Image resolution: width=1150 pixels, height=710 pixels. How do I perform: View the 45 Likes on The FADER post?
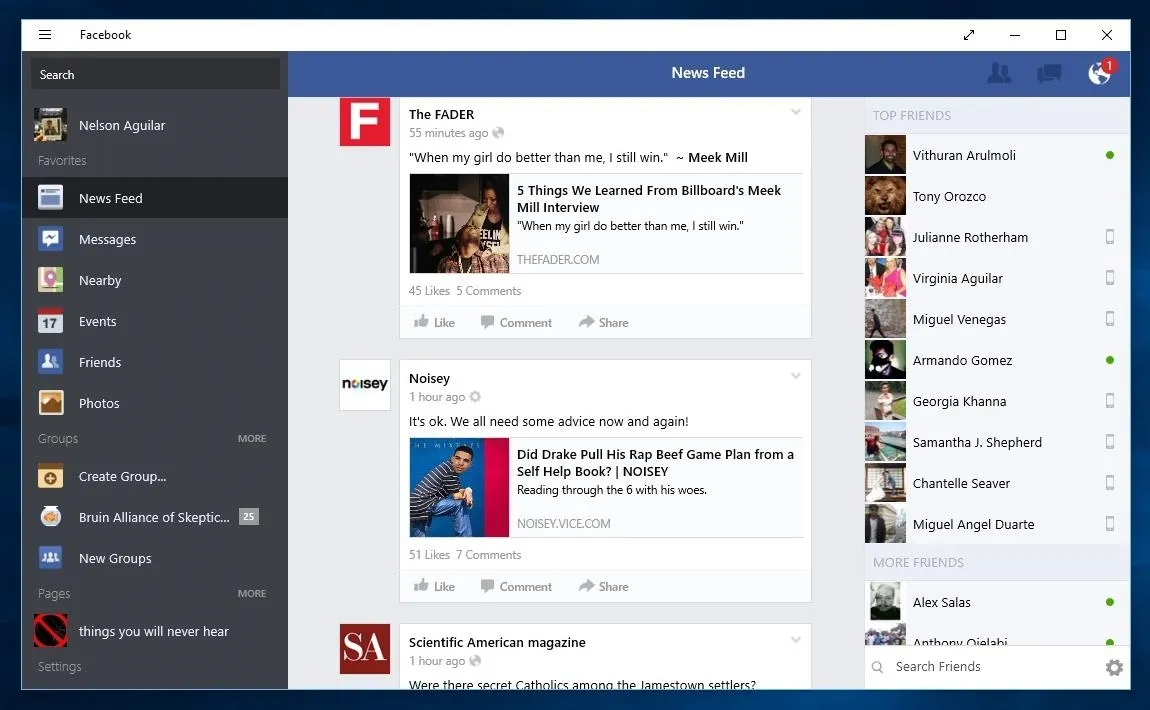pyautogui.click(x=429, y=291)
